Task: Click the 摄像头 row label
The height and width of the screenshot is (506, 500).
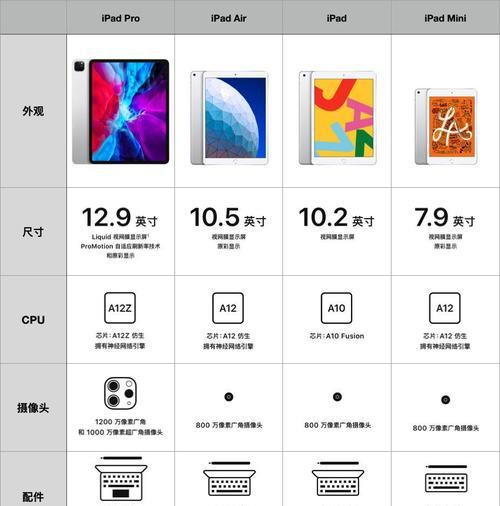Action: (x=33, y=408)
